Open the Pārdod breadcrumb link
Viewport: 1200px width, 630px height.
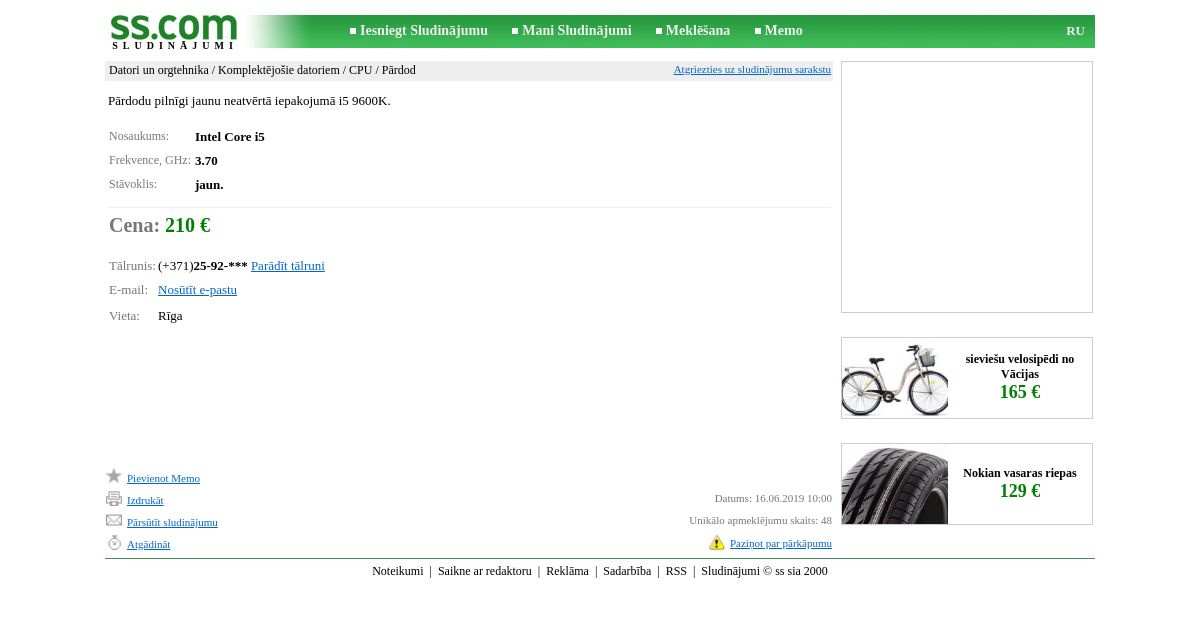[398, 70]
